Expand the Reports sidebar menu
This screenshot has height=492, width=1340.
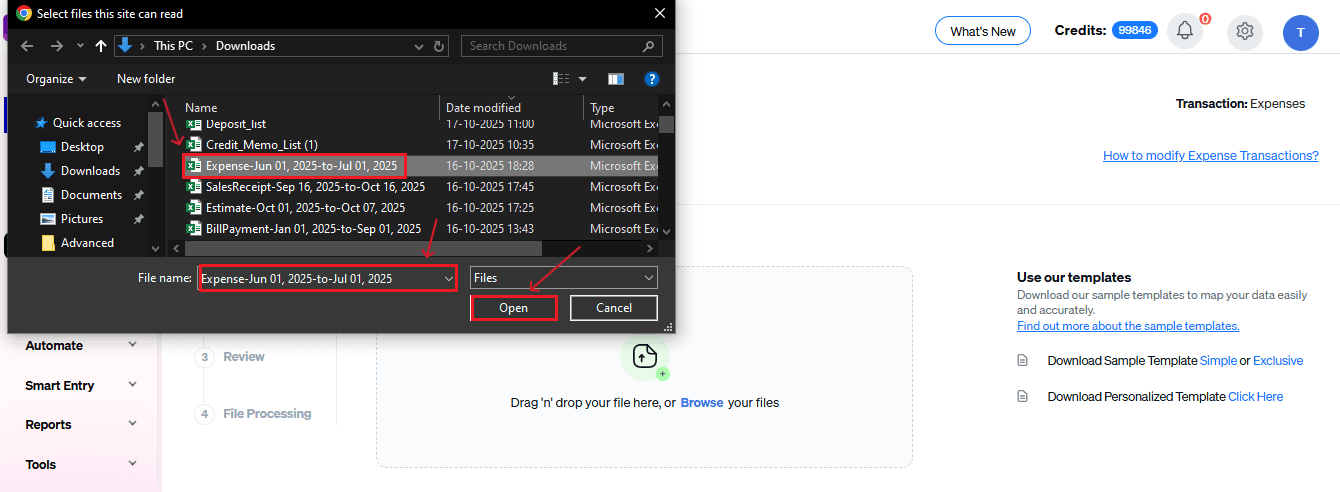(82, 424)
